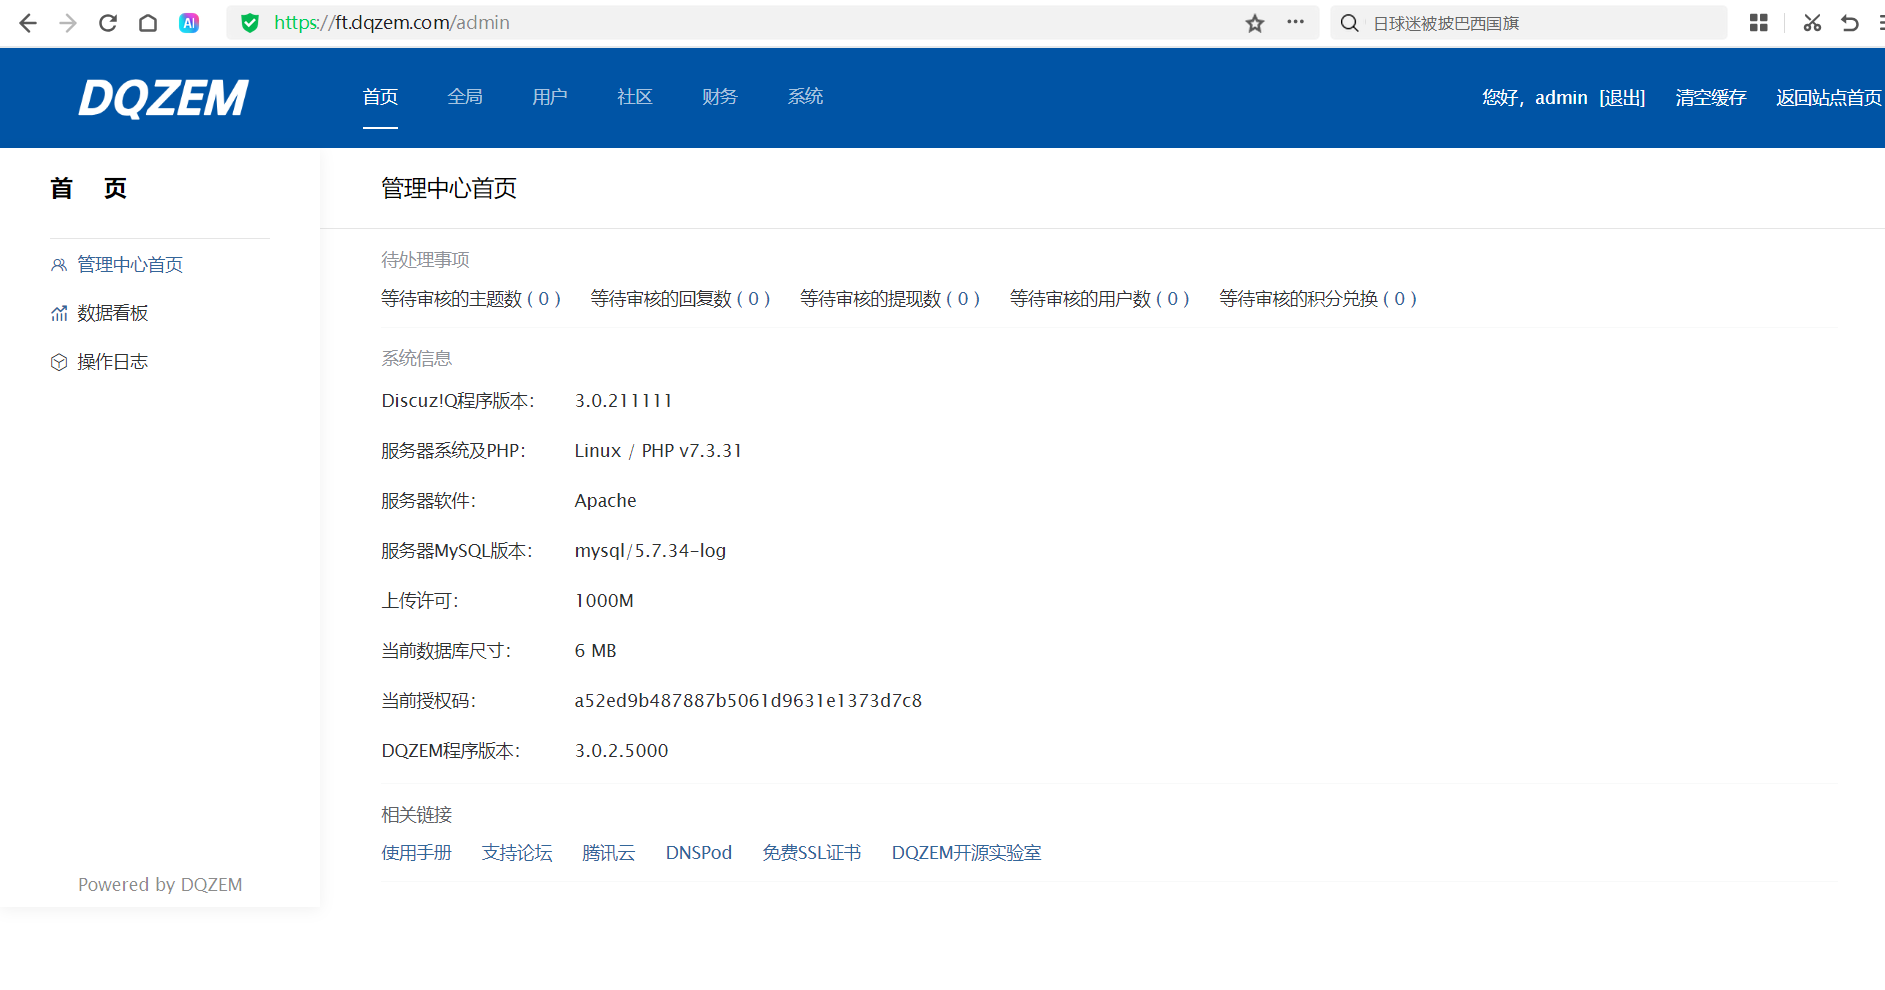
Task: Log out via the [退出] link
Action: (x=1622, y=98)
